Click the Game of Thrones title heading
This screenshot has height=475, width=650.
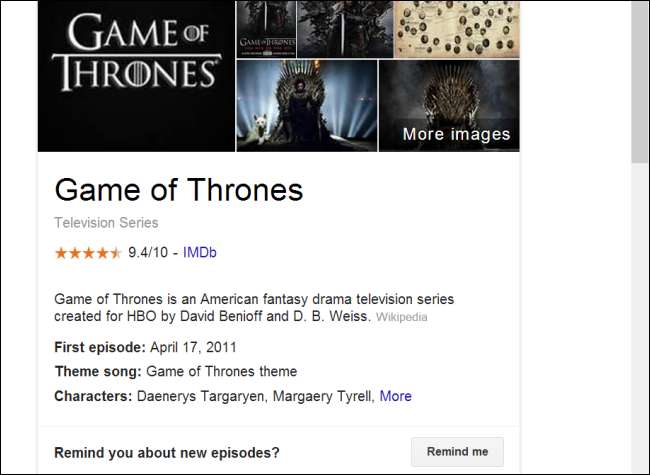pos(178,190)
